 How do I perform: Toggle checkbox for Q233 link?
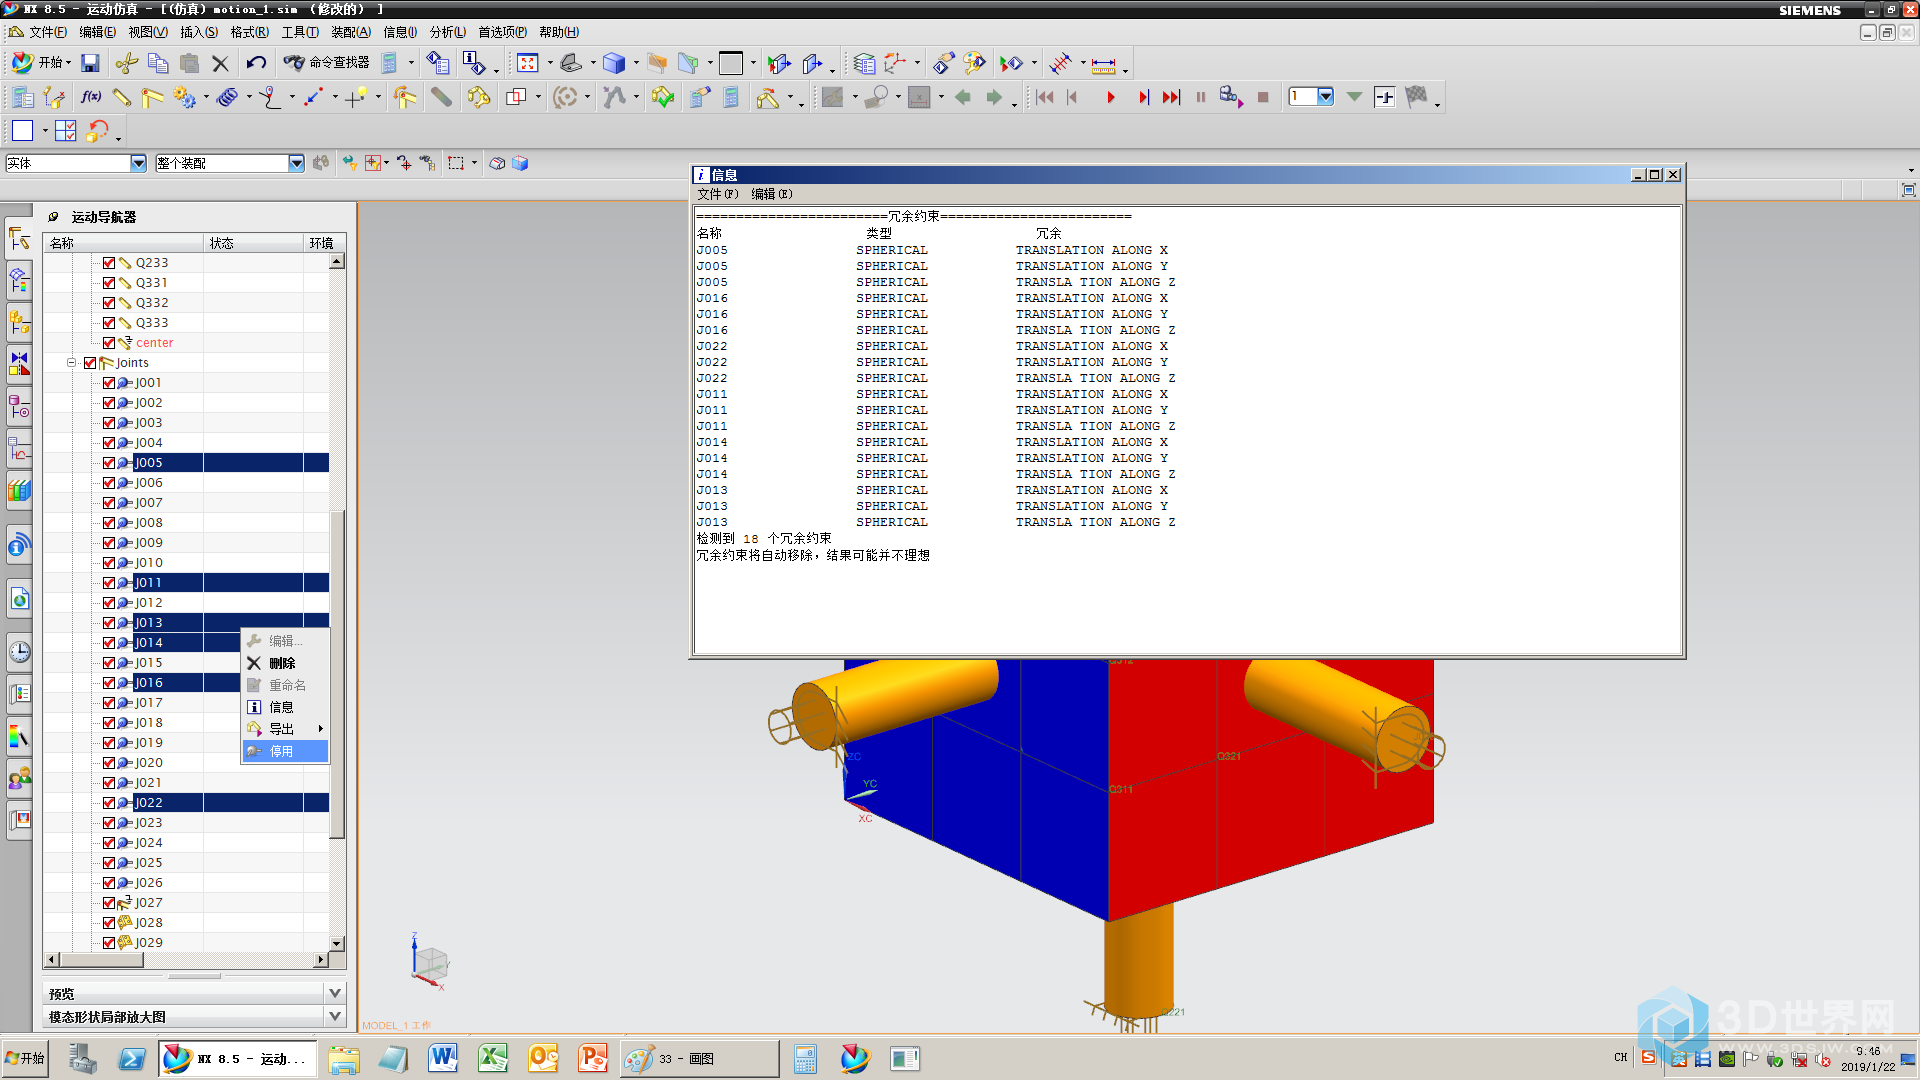109,263
